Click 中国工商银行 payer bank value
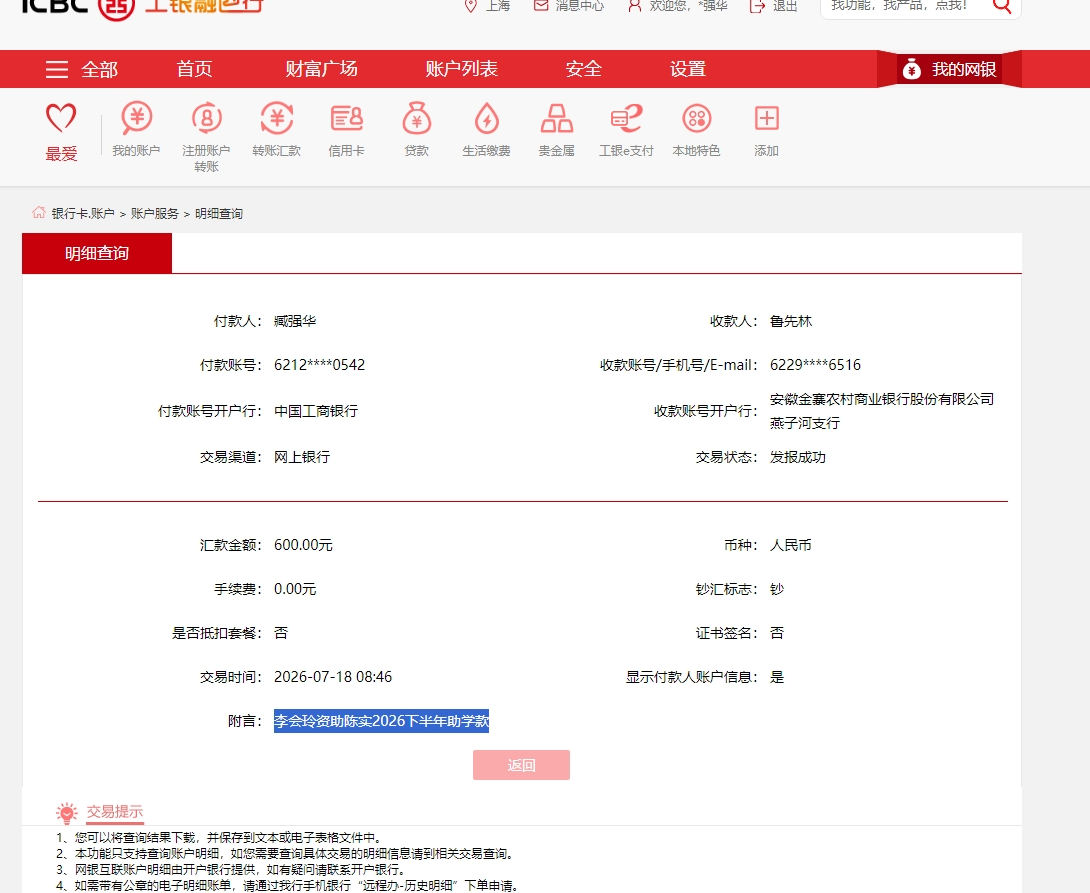 [316, 411]
